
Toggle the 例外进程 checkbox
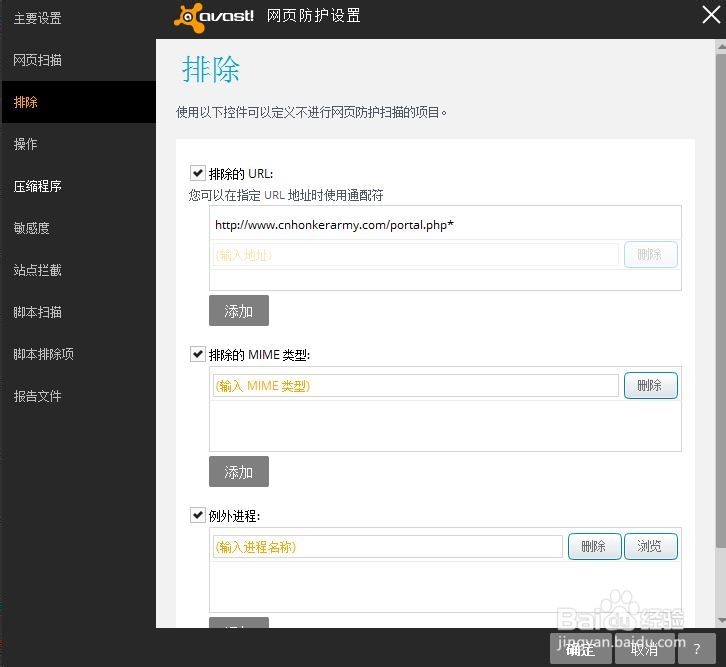(198, 515)
